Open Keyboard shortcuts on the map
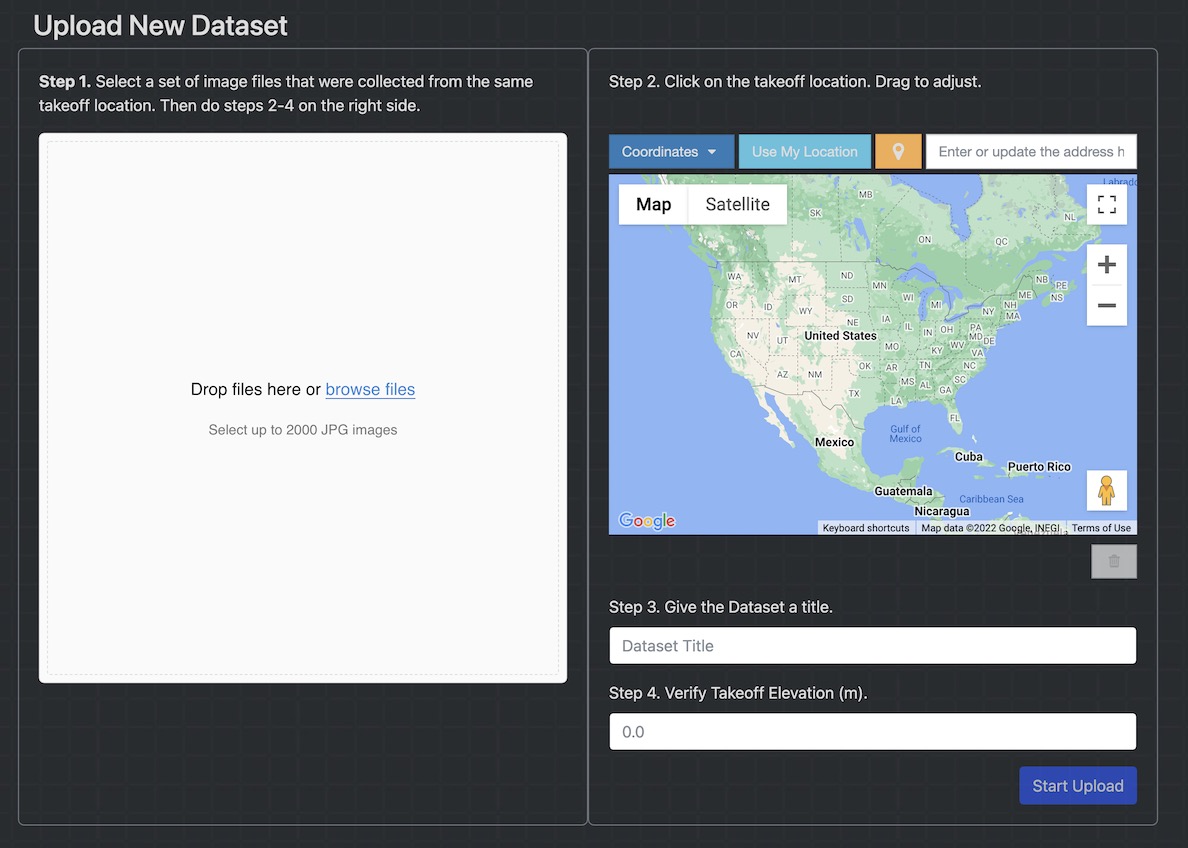The width and height of the screenshot is (1188, 848). pos(866,528)
